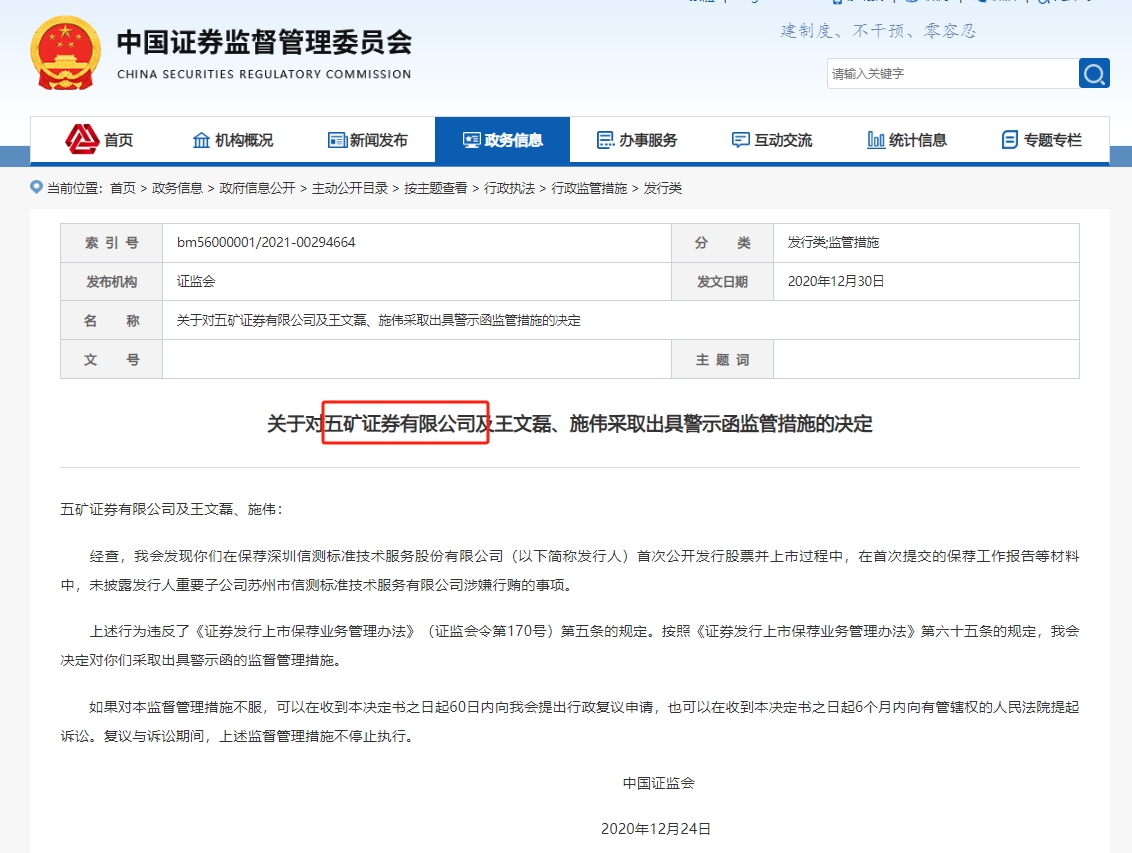
Task: Select 主动公开目录 breadcrumb link
Action: click(349, 188)
